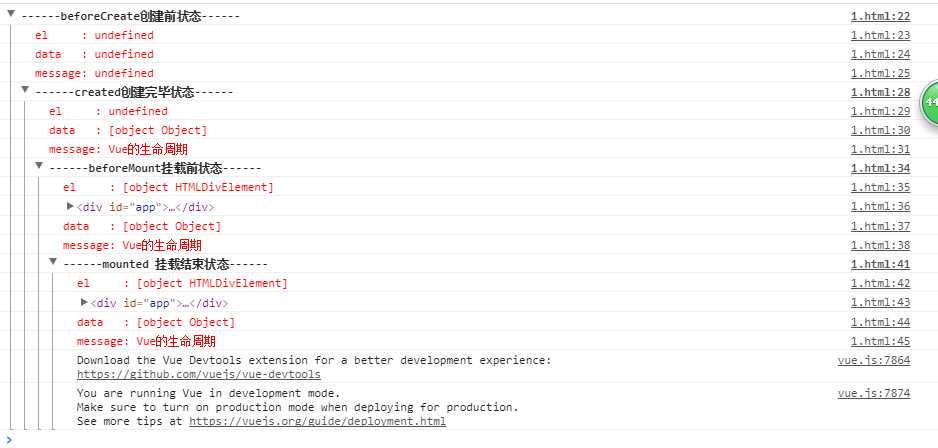Collapse the mounted console group

[x=53, y=263]
